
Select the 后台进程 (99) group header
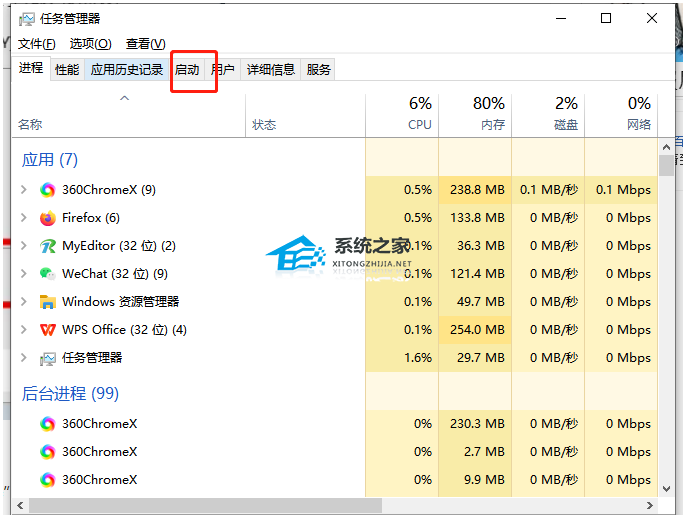point(70,394)
